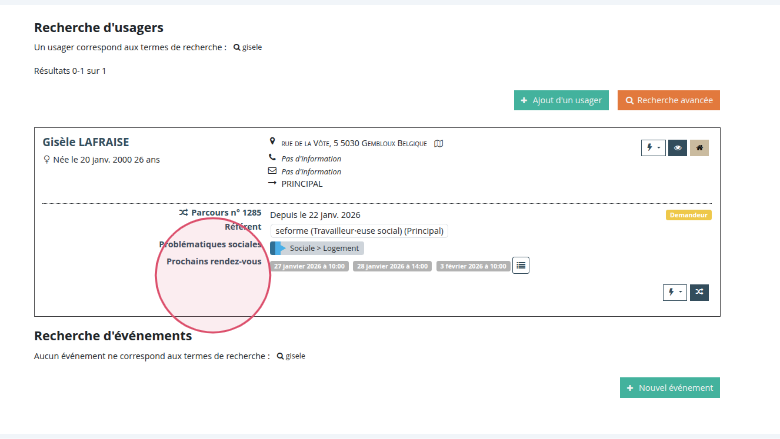Image resolution: width=780 pixels, height=439 pixels.
Task: Open the appointments list icon button
Action: [521, 265]
